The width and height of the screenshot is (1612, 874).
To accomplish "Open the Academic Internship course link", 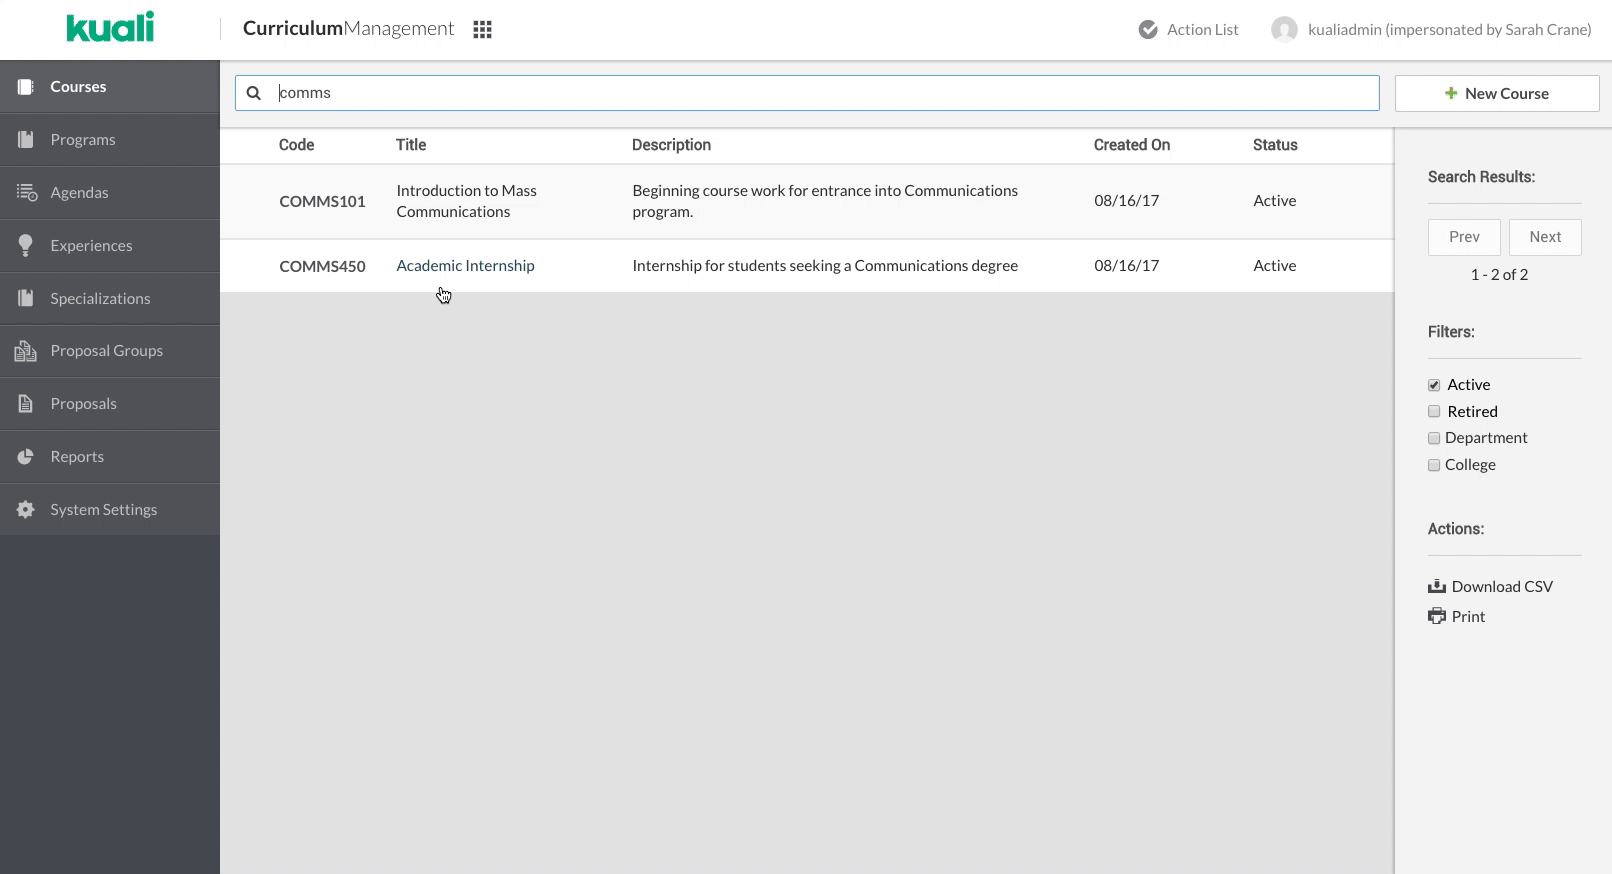I will click(x=465, y=266).
